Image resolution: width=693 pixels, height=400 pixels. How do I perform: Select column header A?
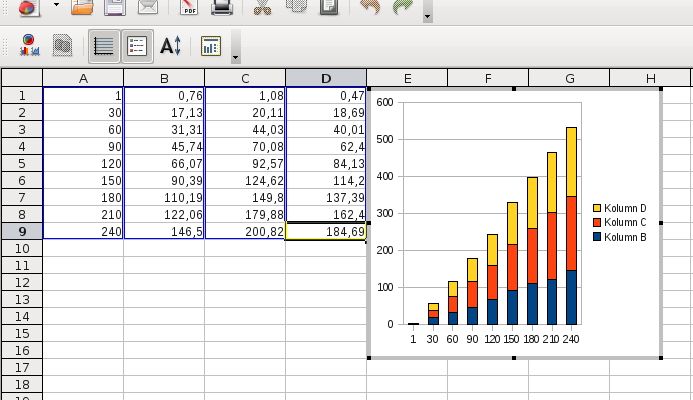[x=83, y=78]
